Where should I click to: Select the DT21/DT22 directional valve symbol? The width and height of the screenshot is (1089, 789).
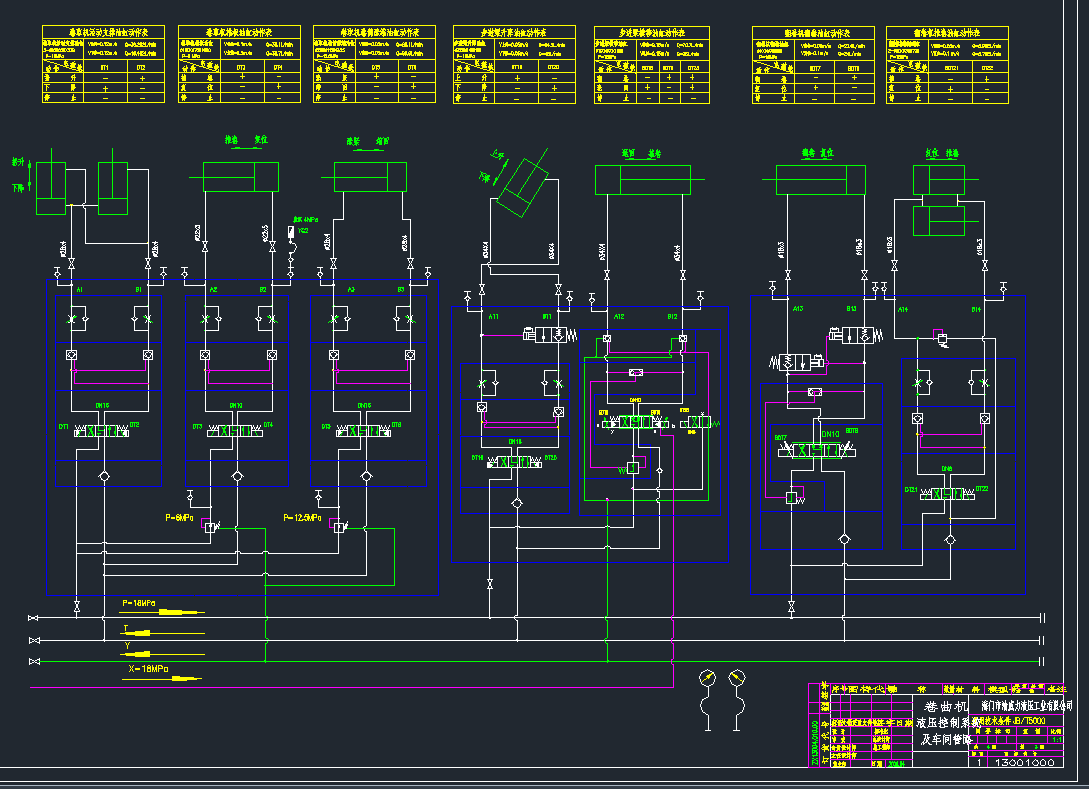point(947,492)
